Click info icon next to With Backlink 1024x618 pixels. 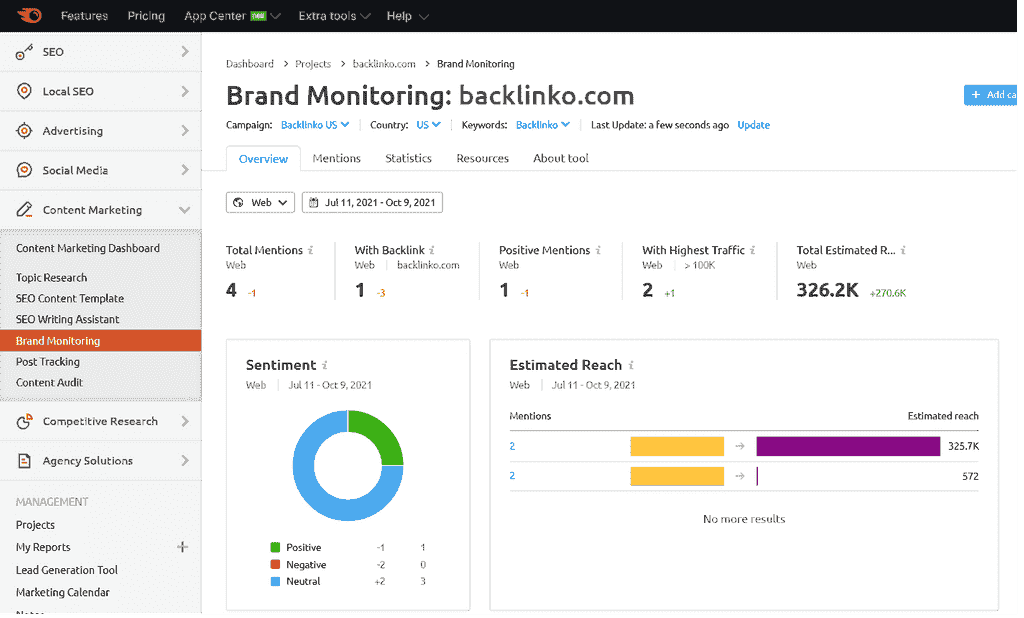point(432,250)
